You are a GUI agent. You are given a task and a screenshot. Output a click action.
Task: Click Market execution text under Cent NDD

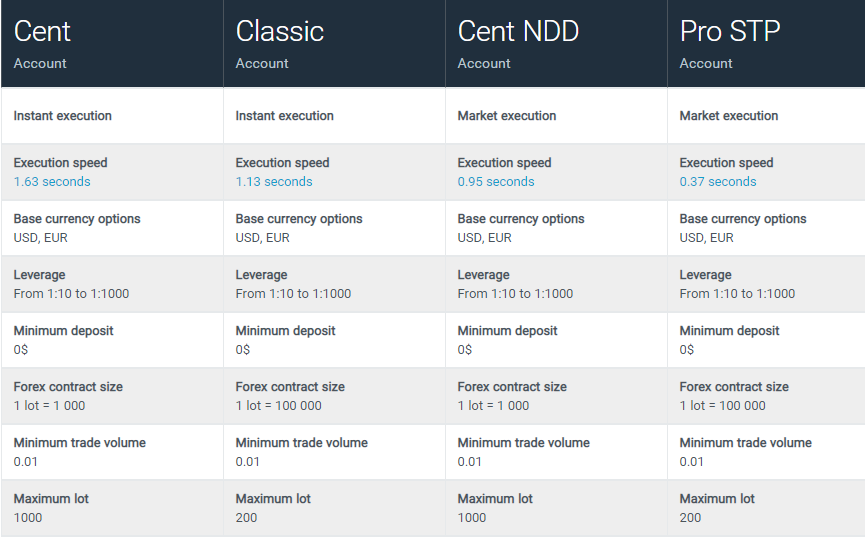(x=506, y=116)
